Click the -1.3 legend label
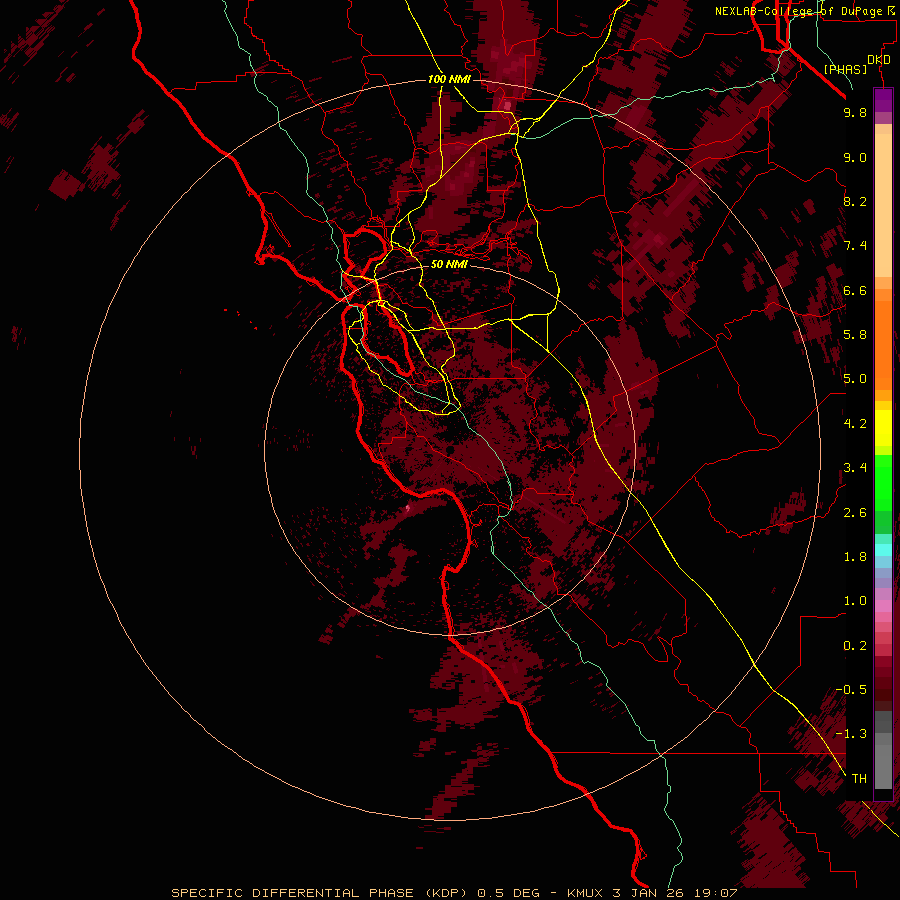This screenshot has width=900, height=900. 851,734
